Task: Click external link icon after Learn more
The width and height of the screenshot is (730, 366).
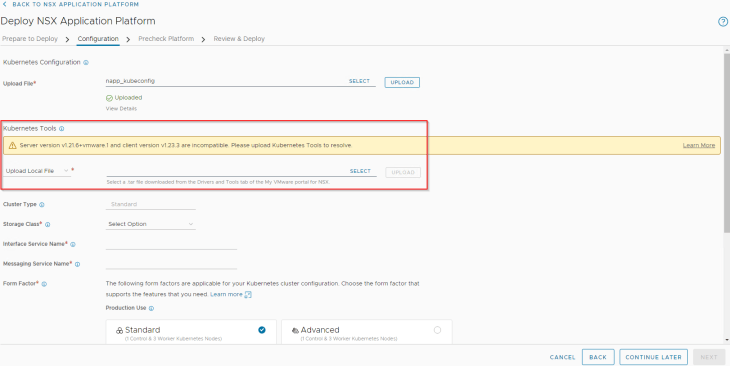Action: point(248,294)
